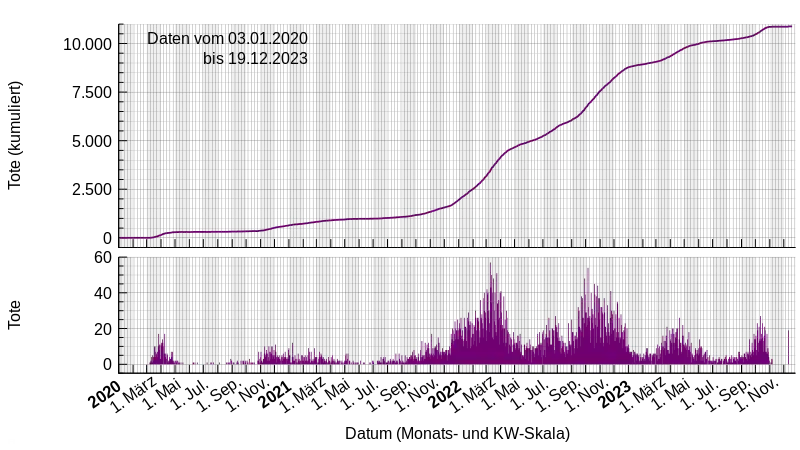This screenshot has height=450, width=800.
Task: Select the bold "2021" year label
Action: point(275,394)
